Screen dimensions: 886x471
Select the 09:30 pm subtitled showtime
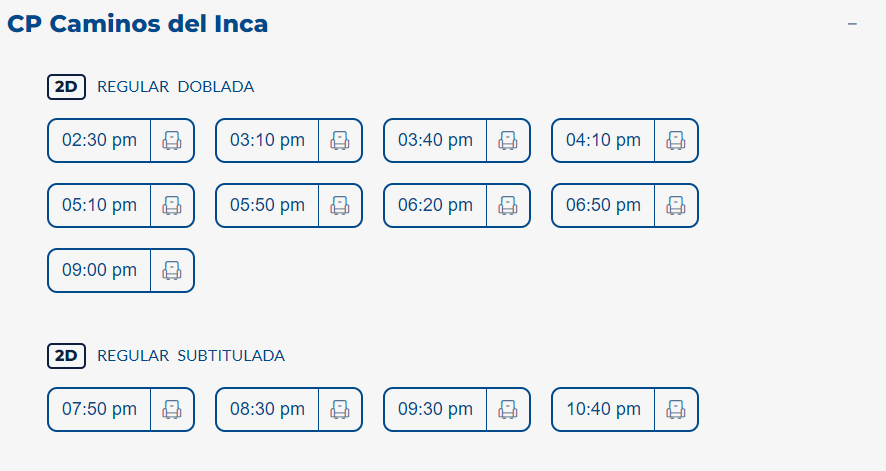click(435, 410)
